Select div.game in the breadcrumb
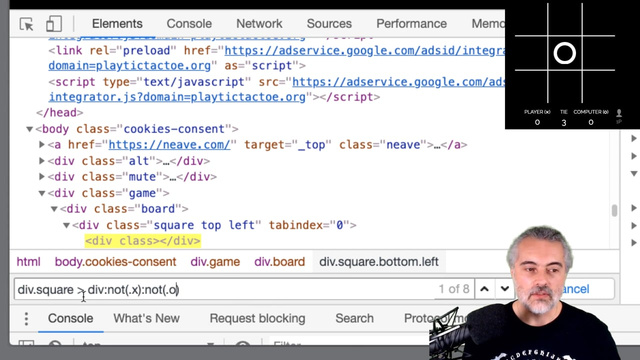The width and height of the screenshot is (640, 360). point(215,262)
